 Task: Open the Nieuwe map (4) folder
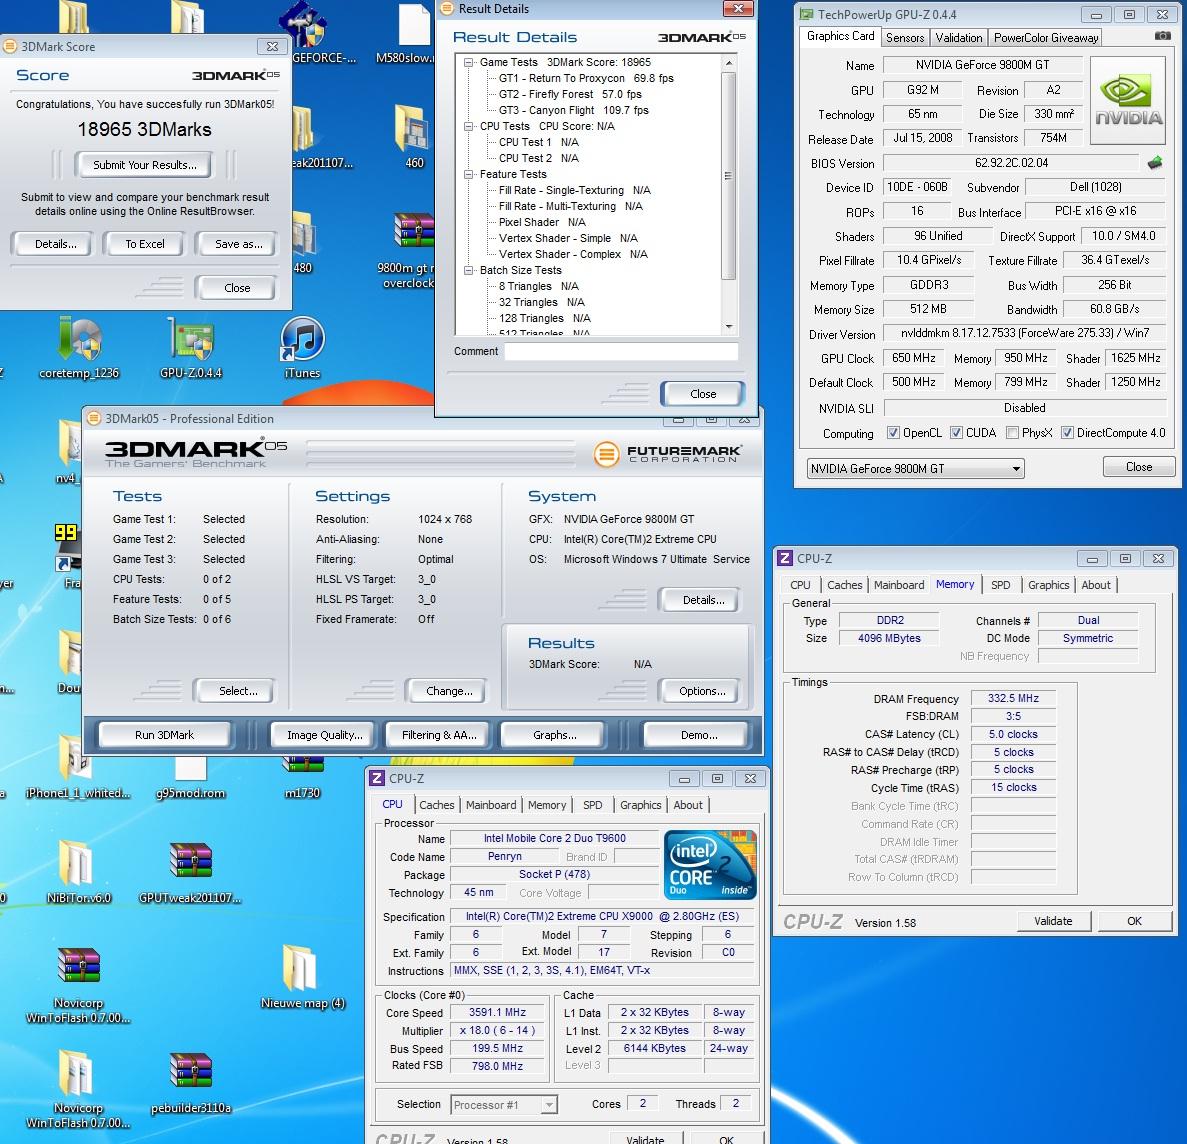302,977
